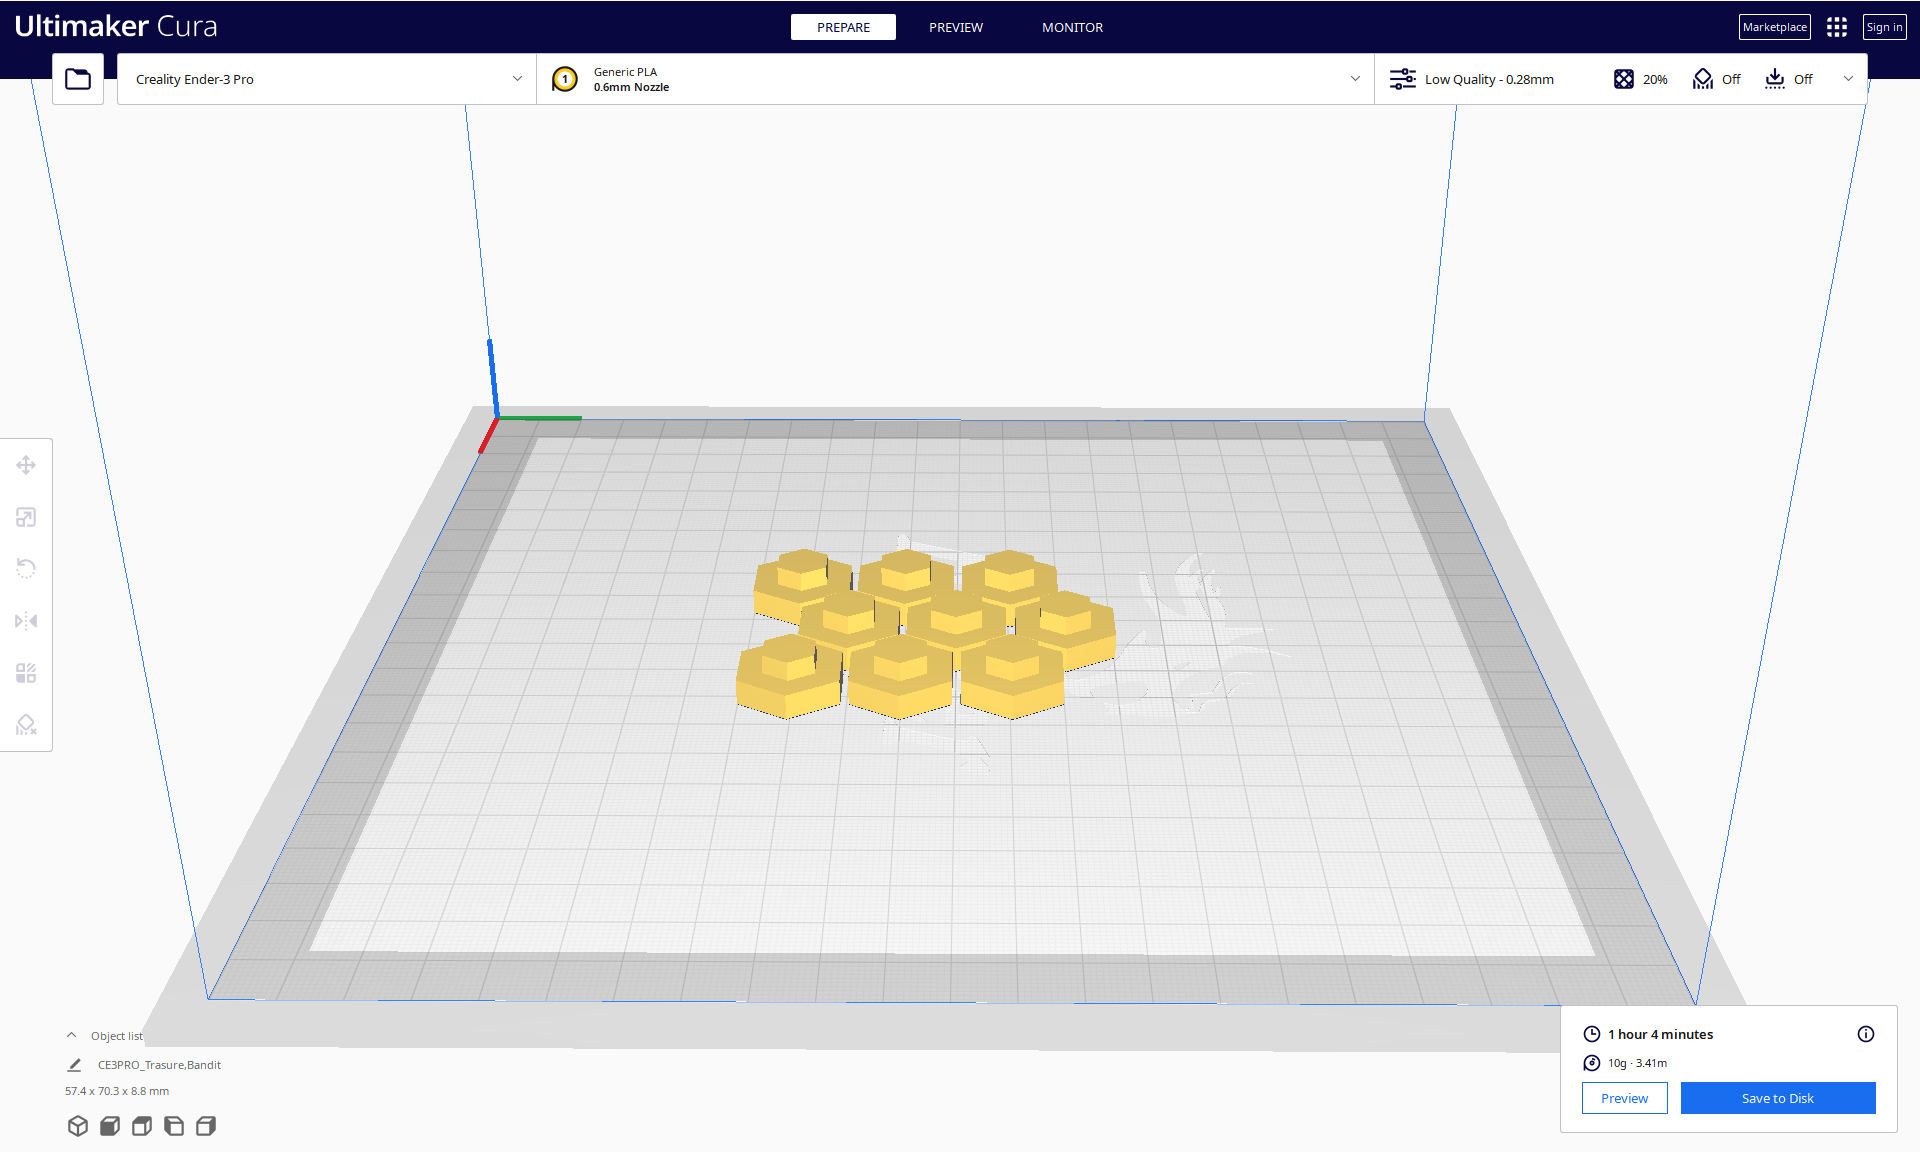Switch to the PREVIEW stage tab
The image size is (1920, 1152).
tap(955, 27)
